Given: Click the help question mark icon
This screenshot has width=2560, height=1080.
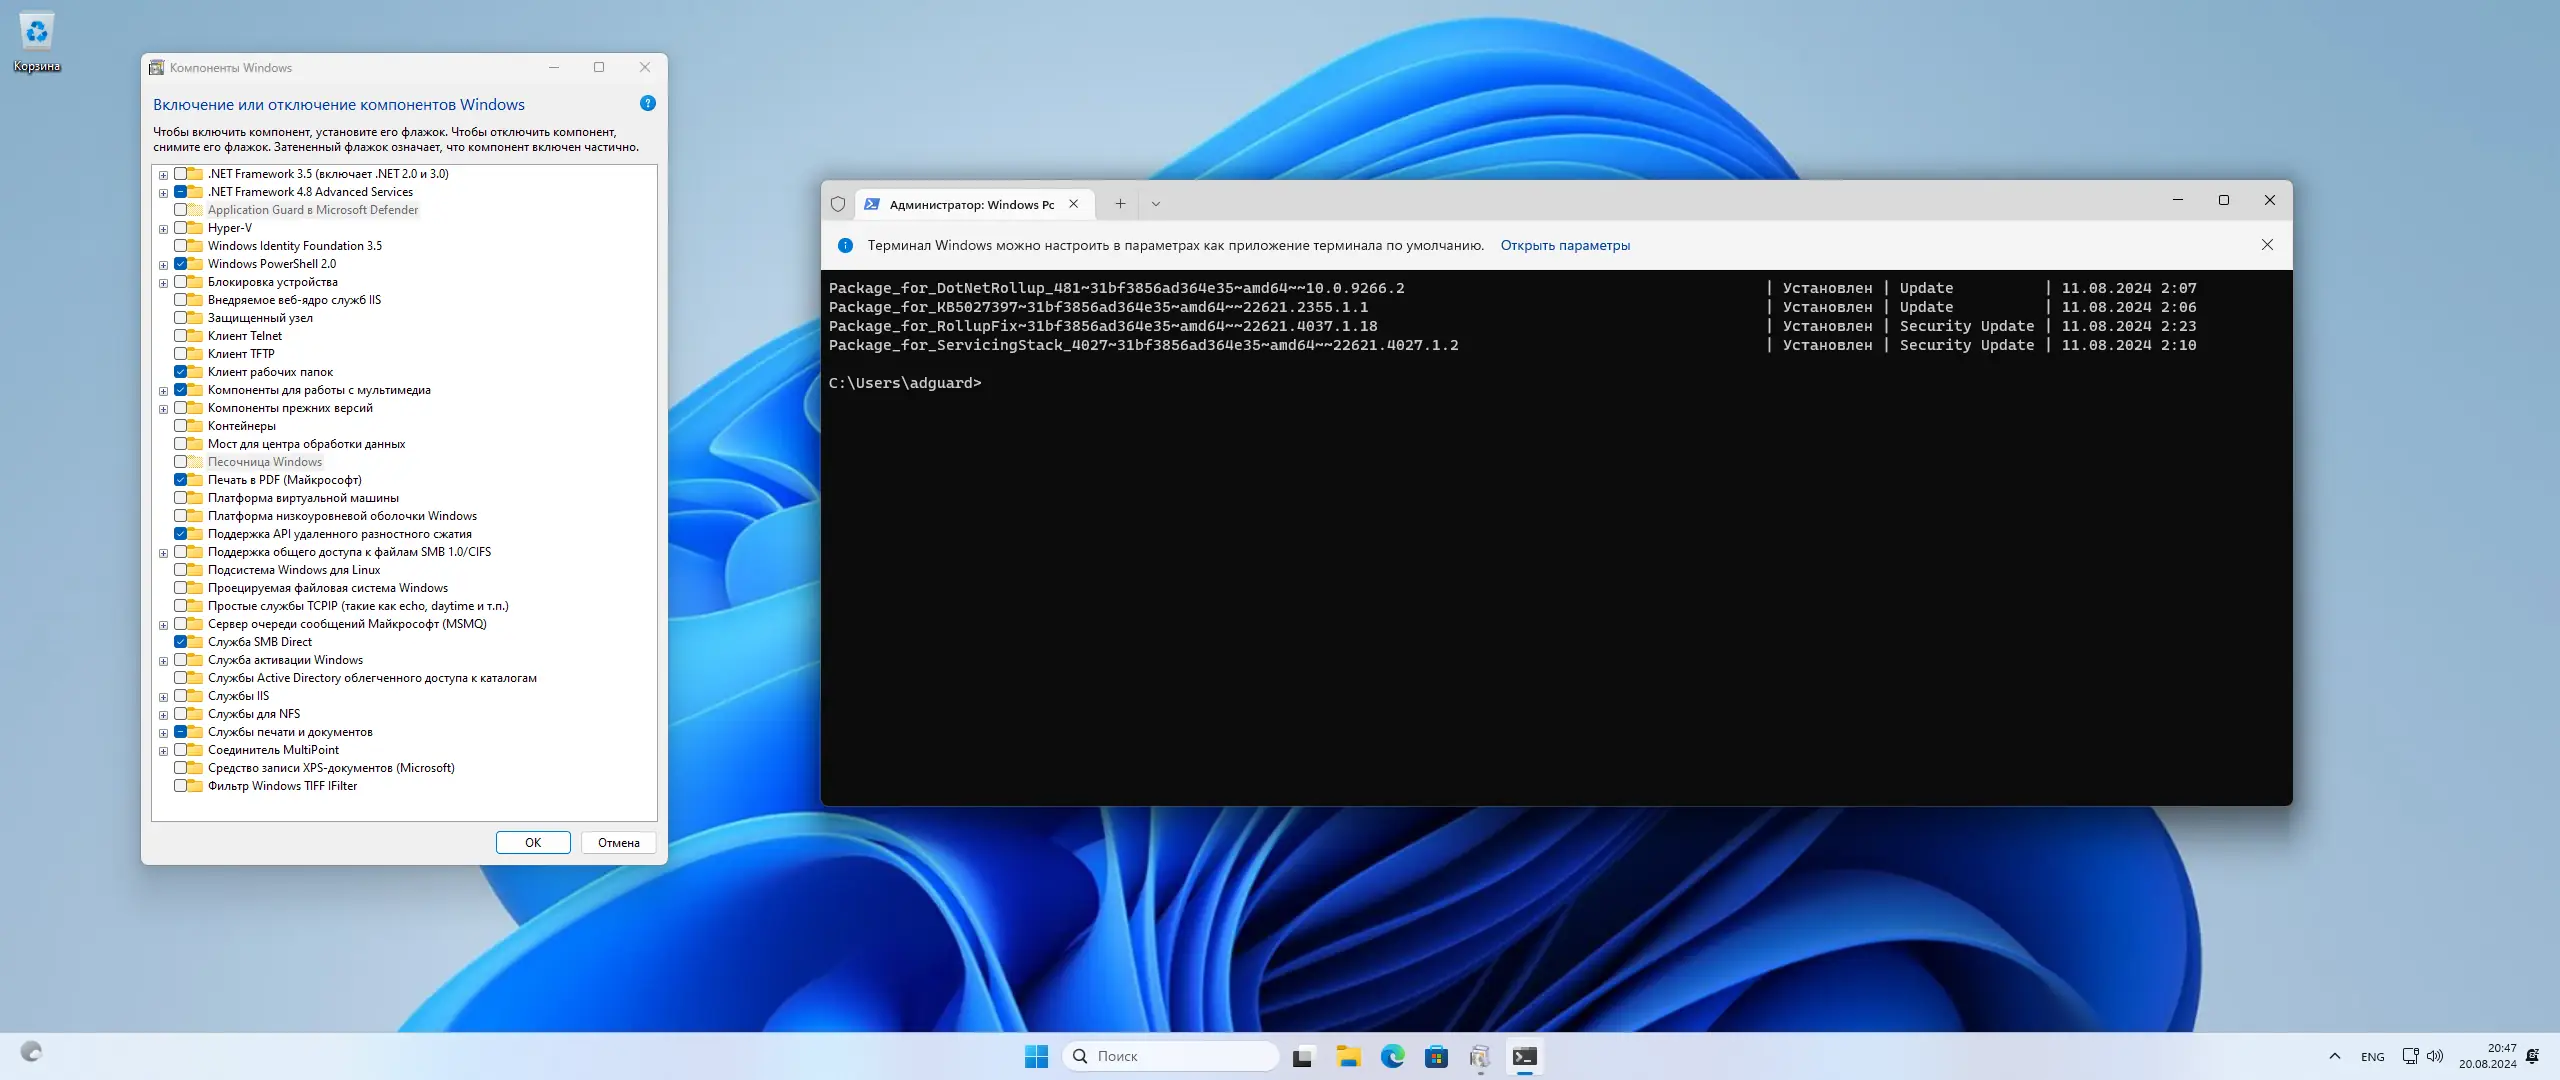Looking at the screenshot, I should 647,103.
